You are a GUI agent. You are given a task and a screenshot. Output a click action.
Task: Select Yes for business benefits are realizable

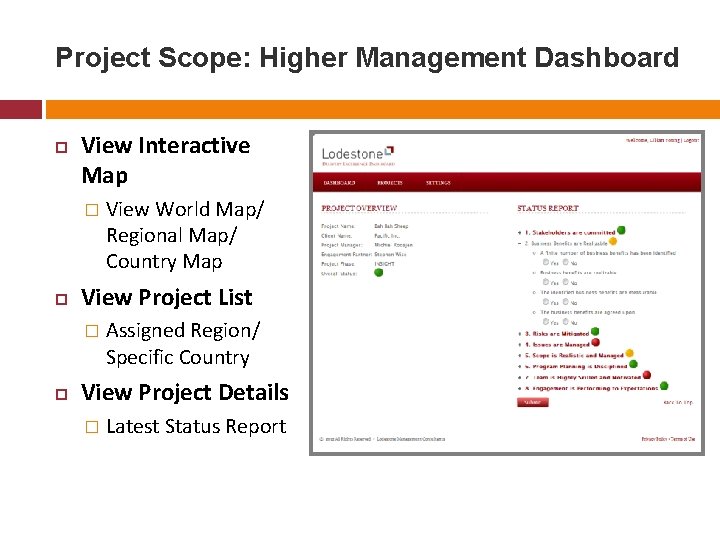546,281
